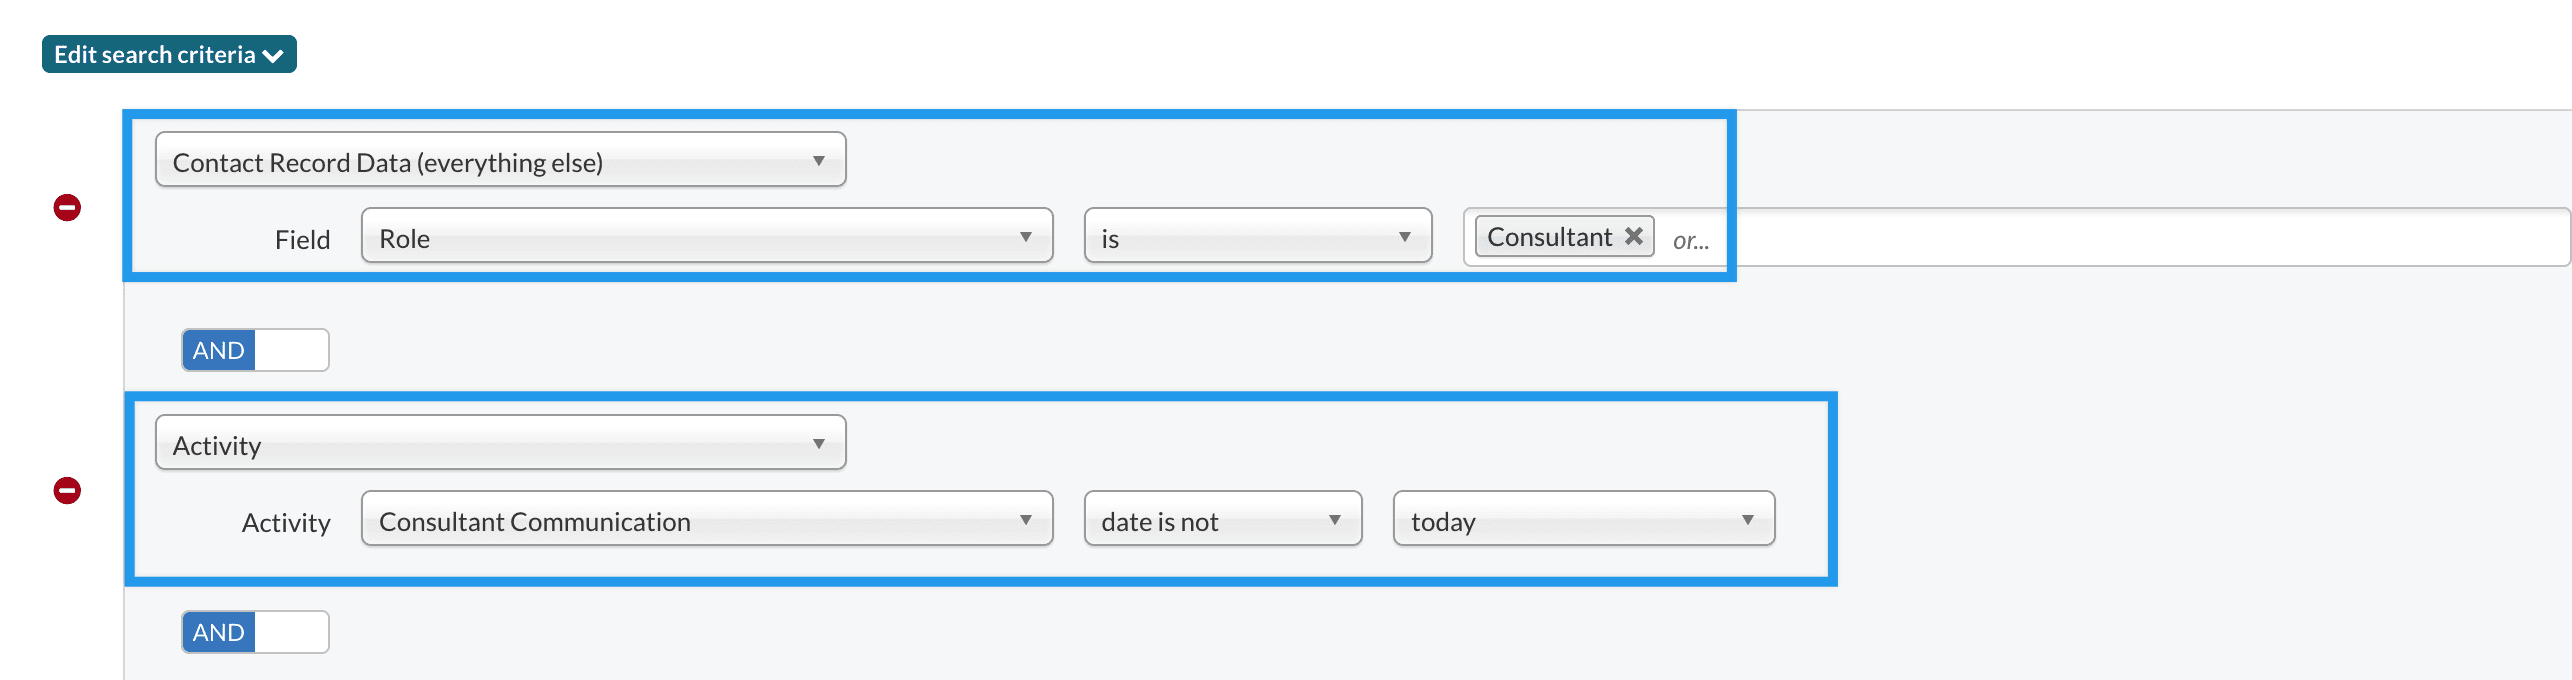Remove the Role criteria row
This screenshot has width=2572, height=680.
[67, 208]
